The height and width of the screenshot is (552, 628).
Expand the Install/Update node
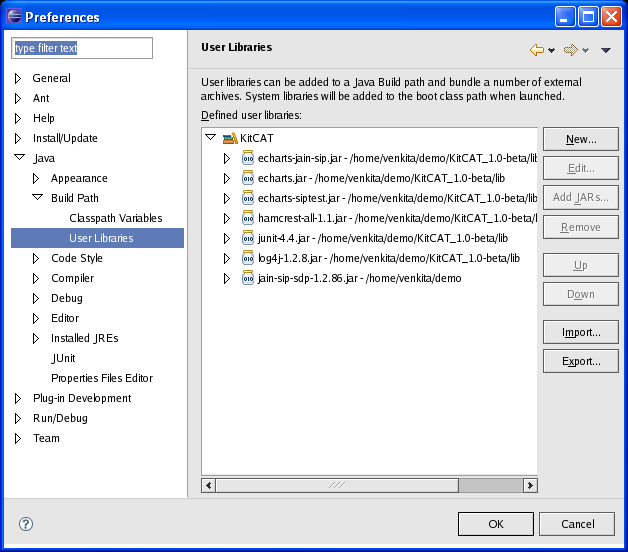click(18, 138)
